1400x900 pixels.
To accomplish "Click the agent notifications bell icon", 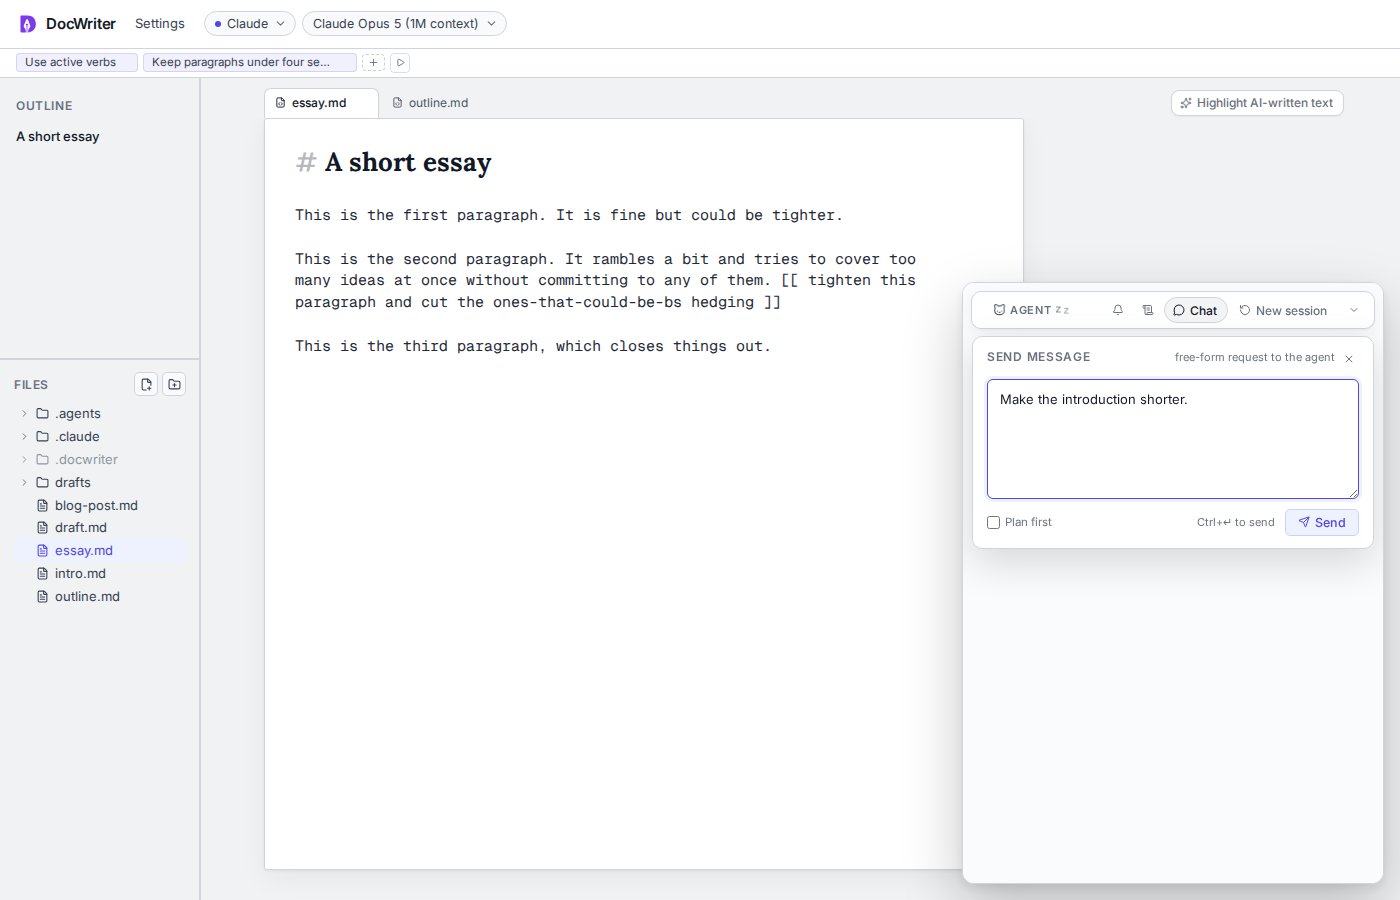I will click(1118, 310).
